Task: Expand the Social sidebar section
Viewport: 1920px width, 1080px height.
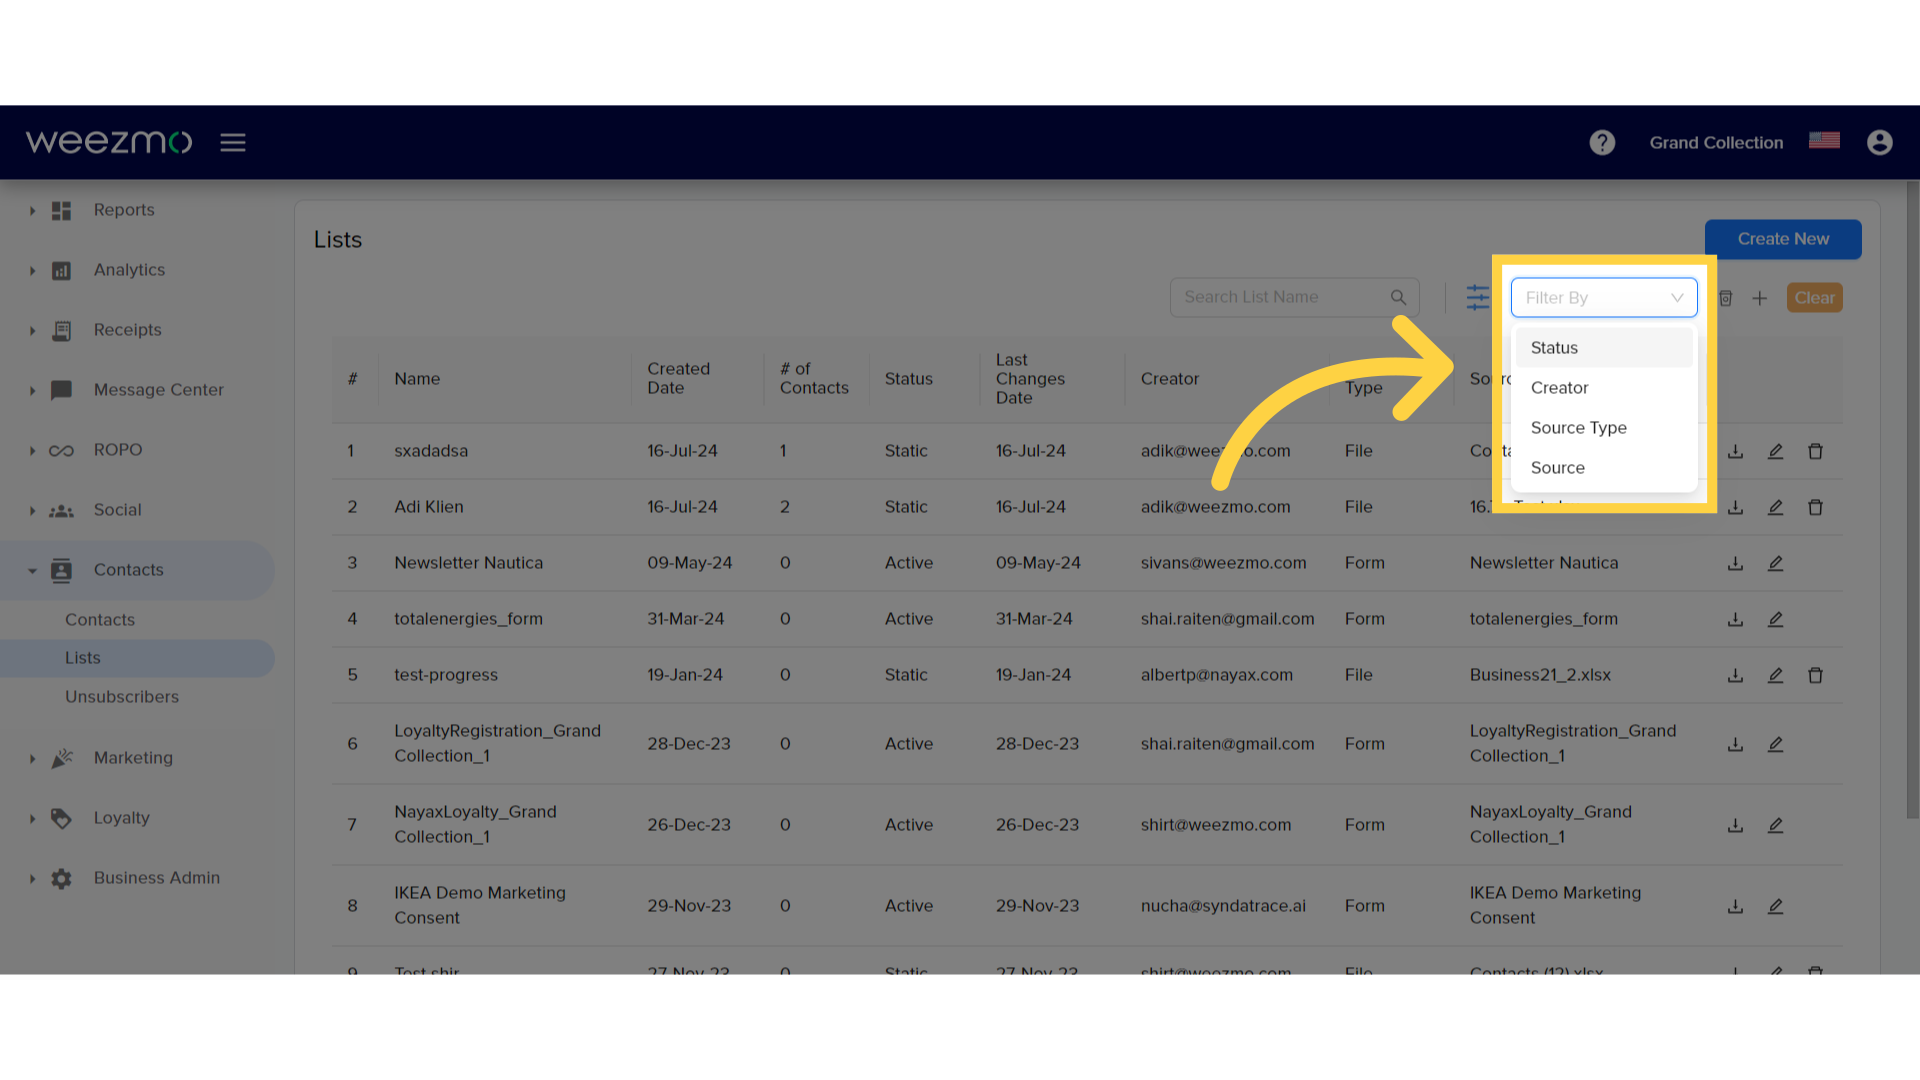Action: click(32, 511)
